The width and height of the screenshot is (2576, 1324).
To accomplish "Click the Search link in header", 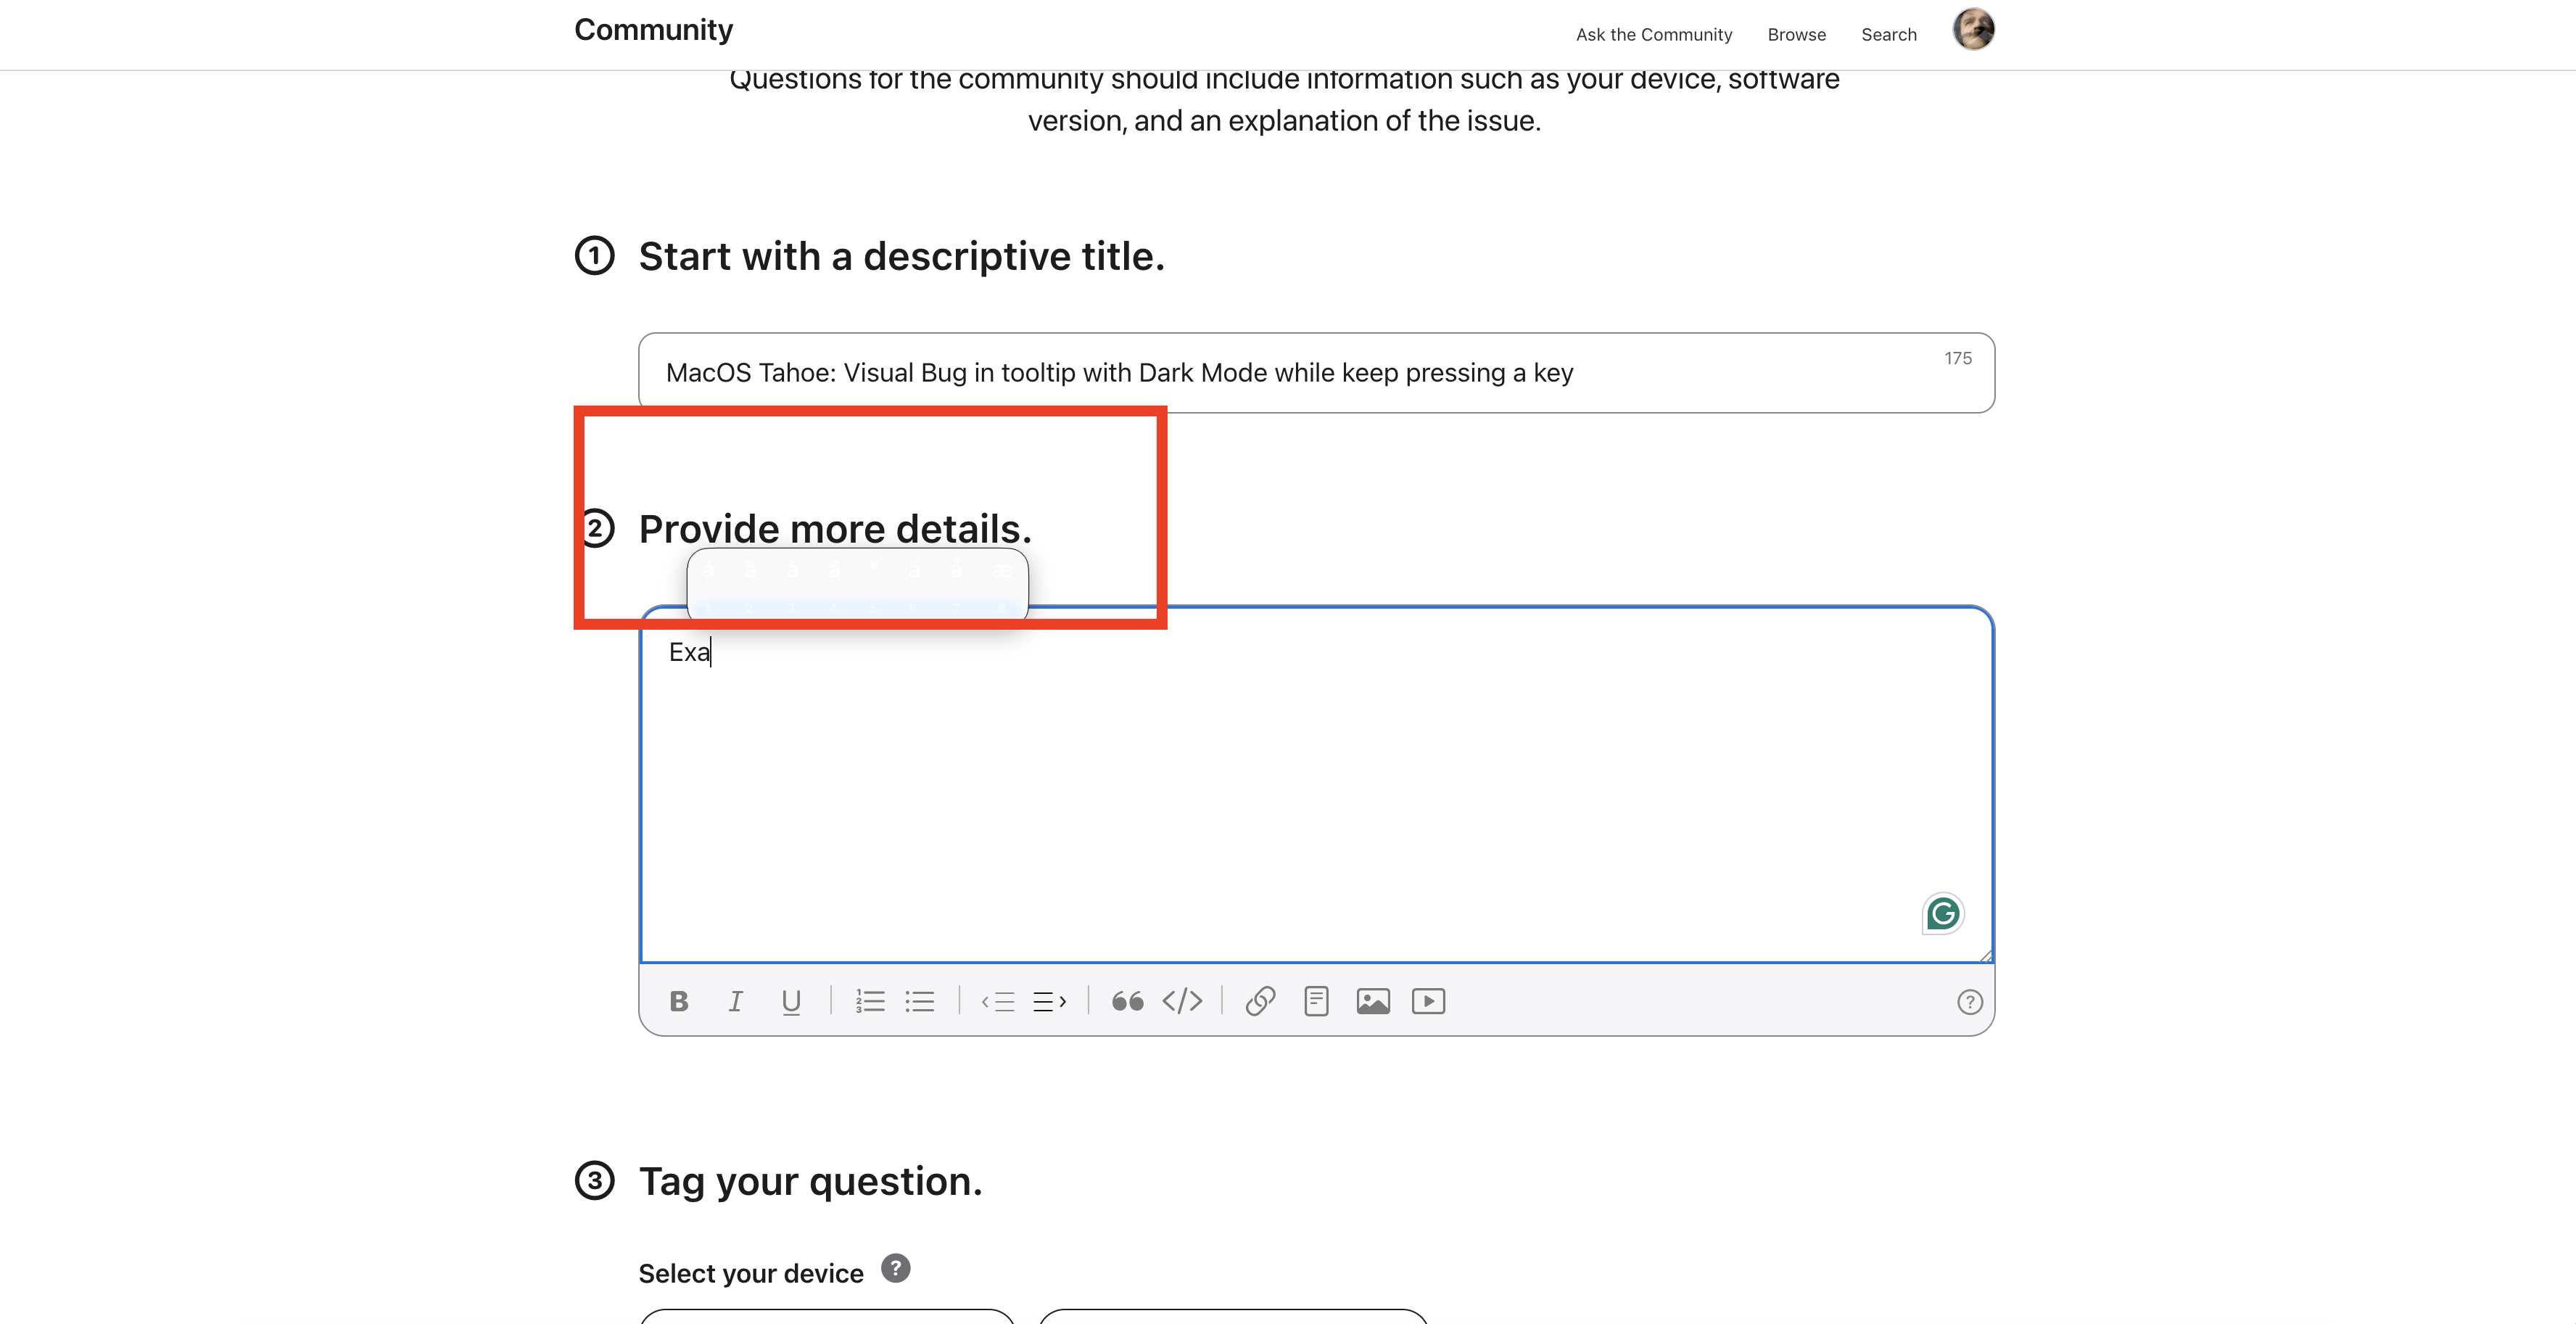I will tap(1888, 35).
